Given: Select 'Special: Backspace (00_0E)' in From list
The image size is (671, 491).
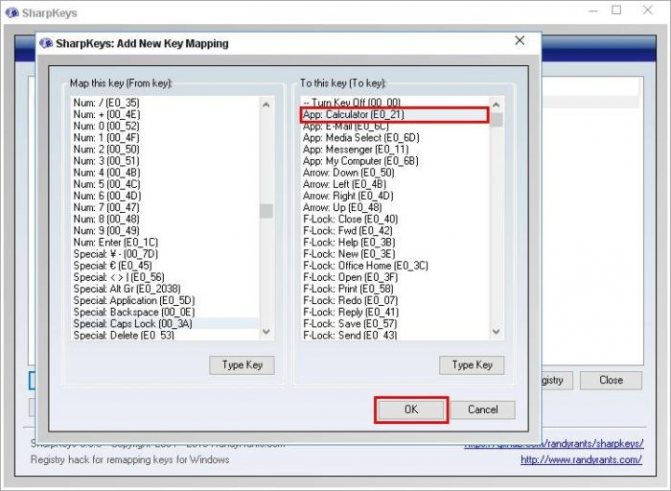Looking at the screenshot, I should tap(165, 312).
